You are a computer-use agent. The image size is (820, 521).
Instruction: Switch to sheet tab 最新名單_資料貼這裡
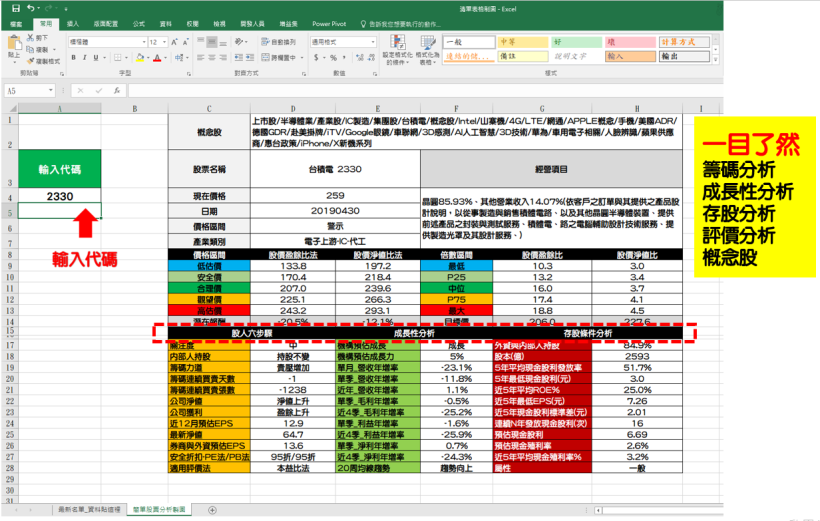pos(89,509)
